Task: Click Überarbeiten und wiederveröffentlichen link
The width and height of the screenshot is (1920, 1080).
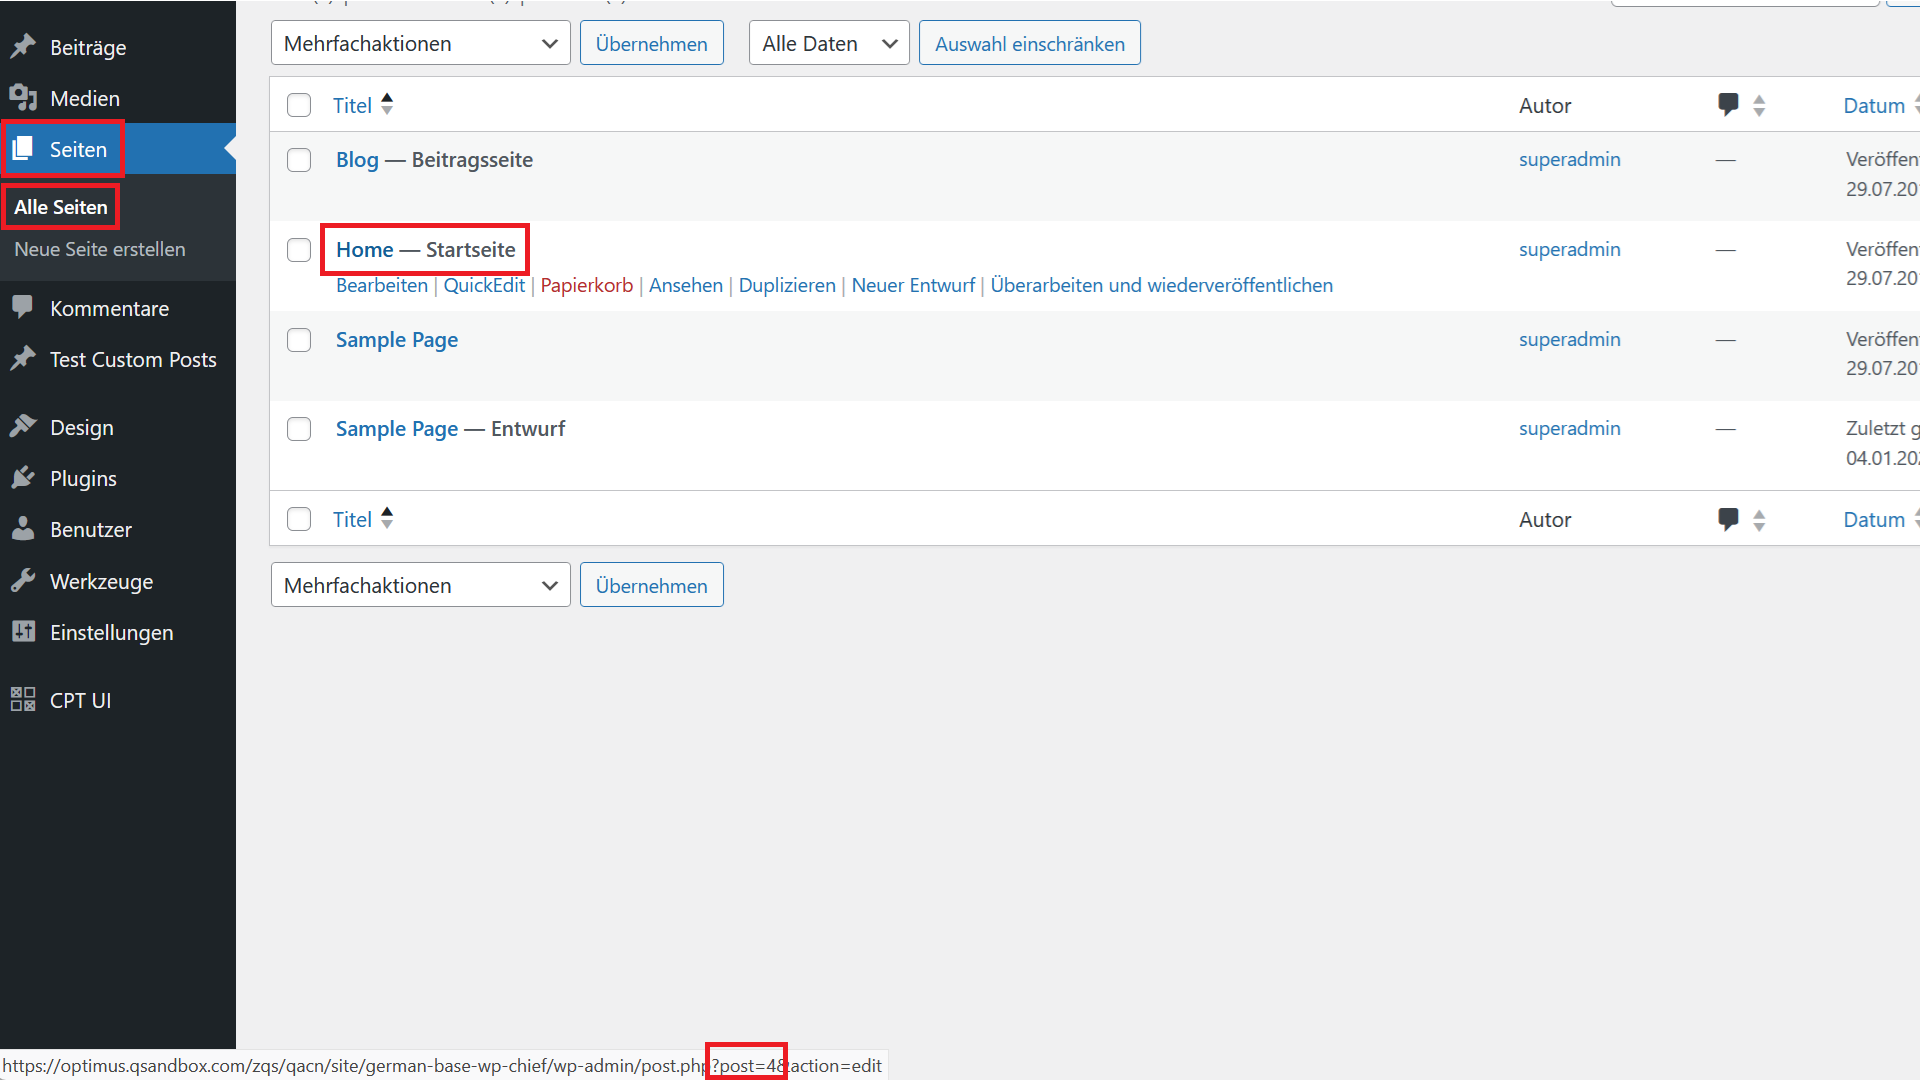Action: coord(1162,285)
